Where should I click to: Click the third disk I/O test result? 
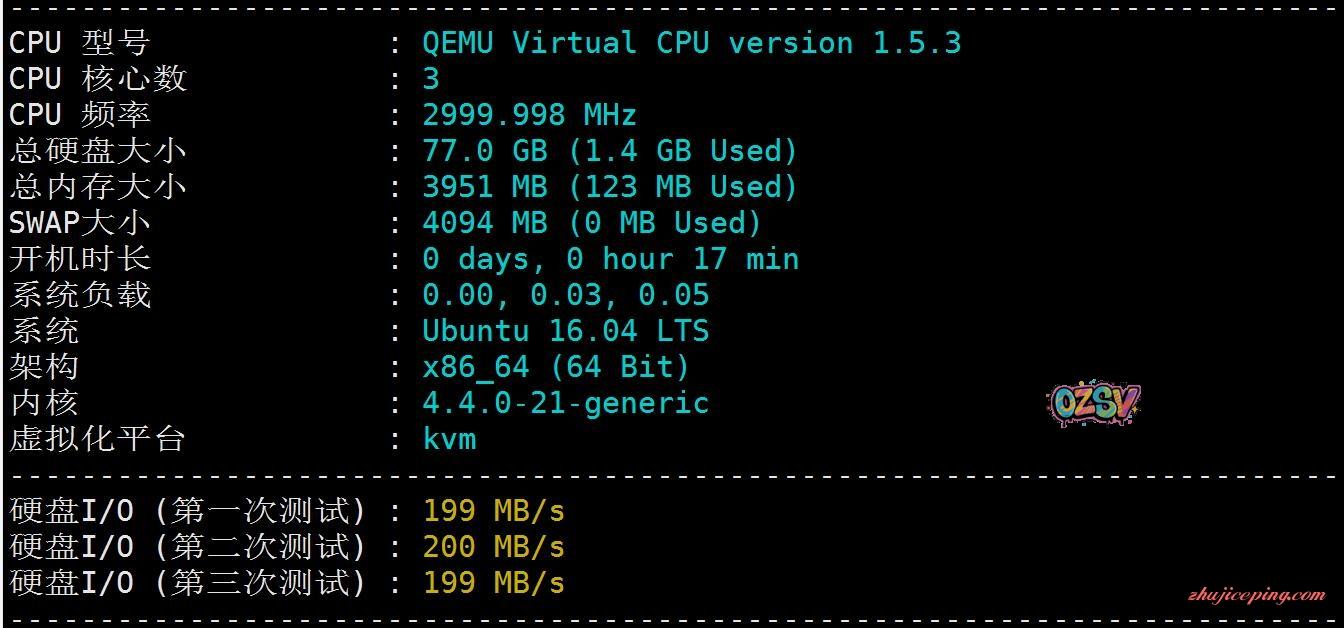[493, 583]
